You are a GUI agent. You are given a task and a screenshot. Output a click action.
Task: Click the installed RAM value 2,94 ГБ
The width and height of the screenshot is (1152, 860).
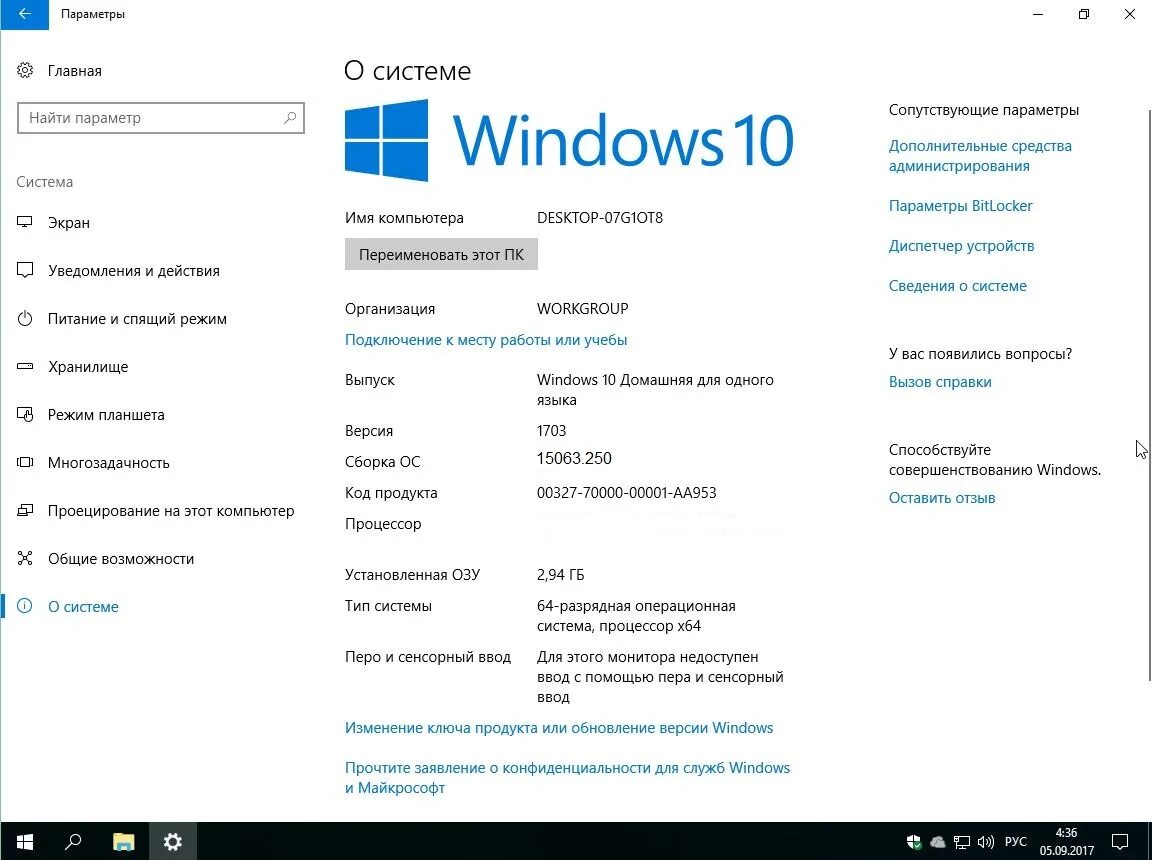coord(561,575)
